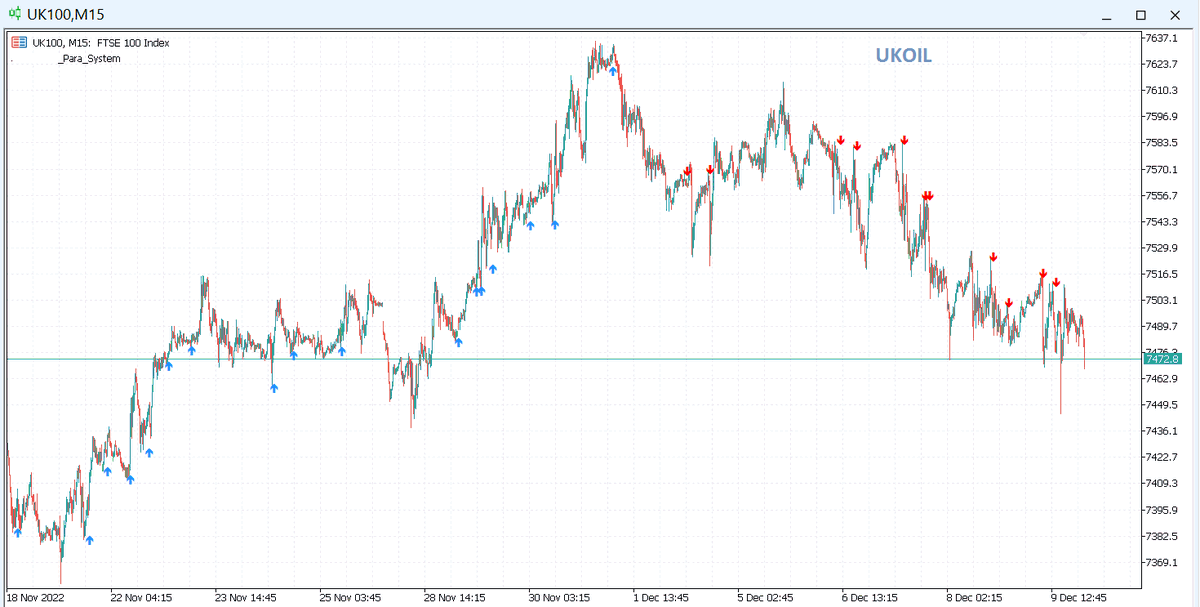1200x607 pixels.
Task: Click price scale value 7637.1
Action: 1163,38
